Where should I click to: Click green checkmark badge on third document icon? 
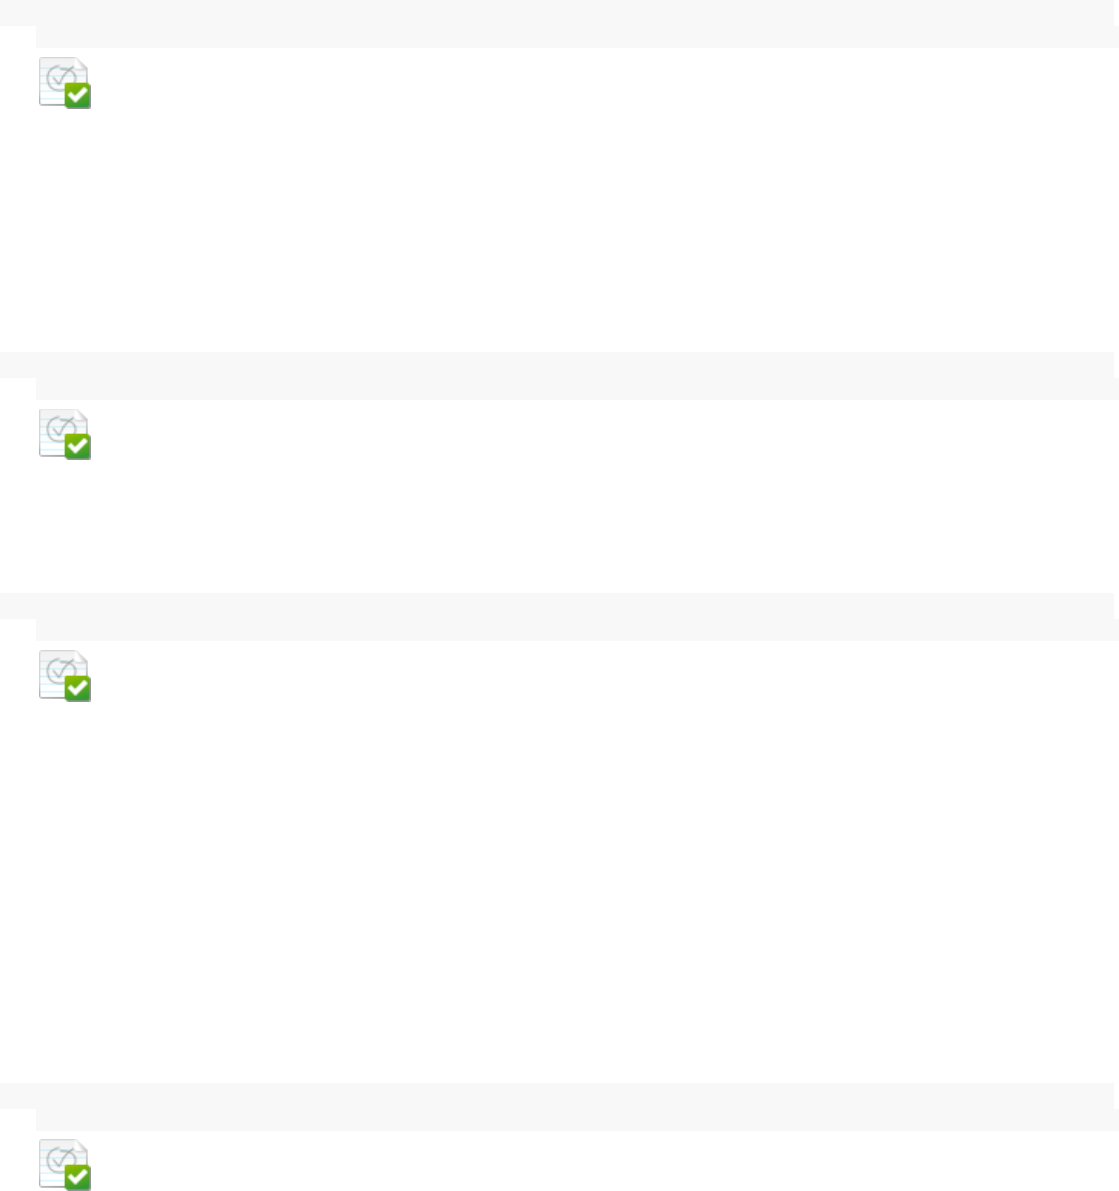point(77,689)
